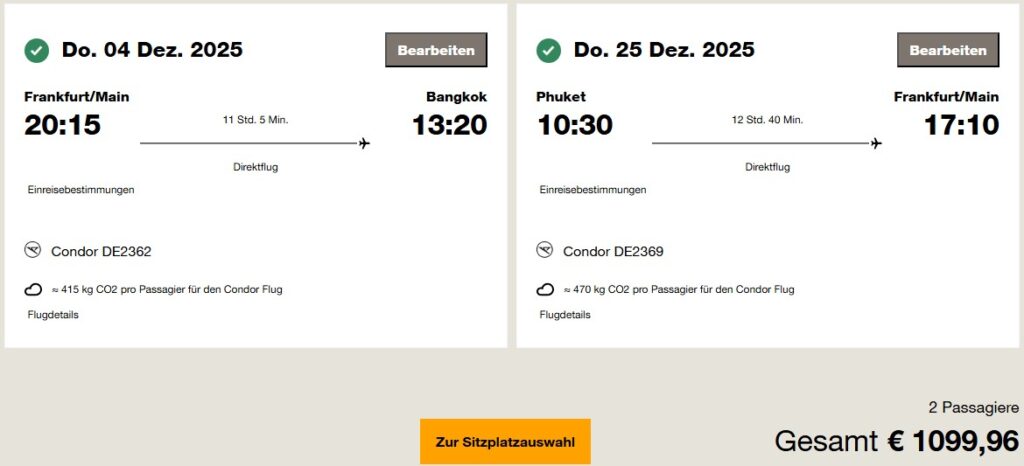The height and width of the screenshot is (466, 1024).
Task: Select the Do. 04 Dez. 2025 date heading
Action: [x=152, y=50]
